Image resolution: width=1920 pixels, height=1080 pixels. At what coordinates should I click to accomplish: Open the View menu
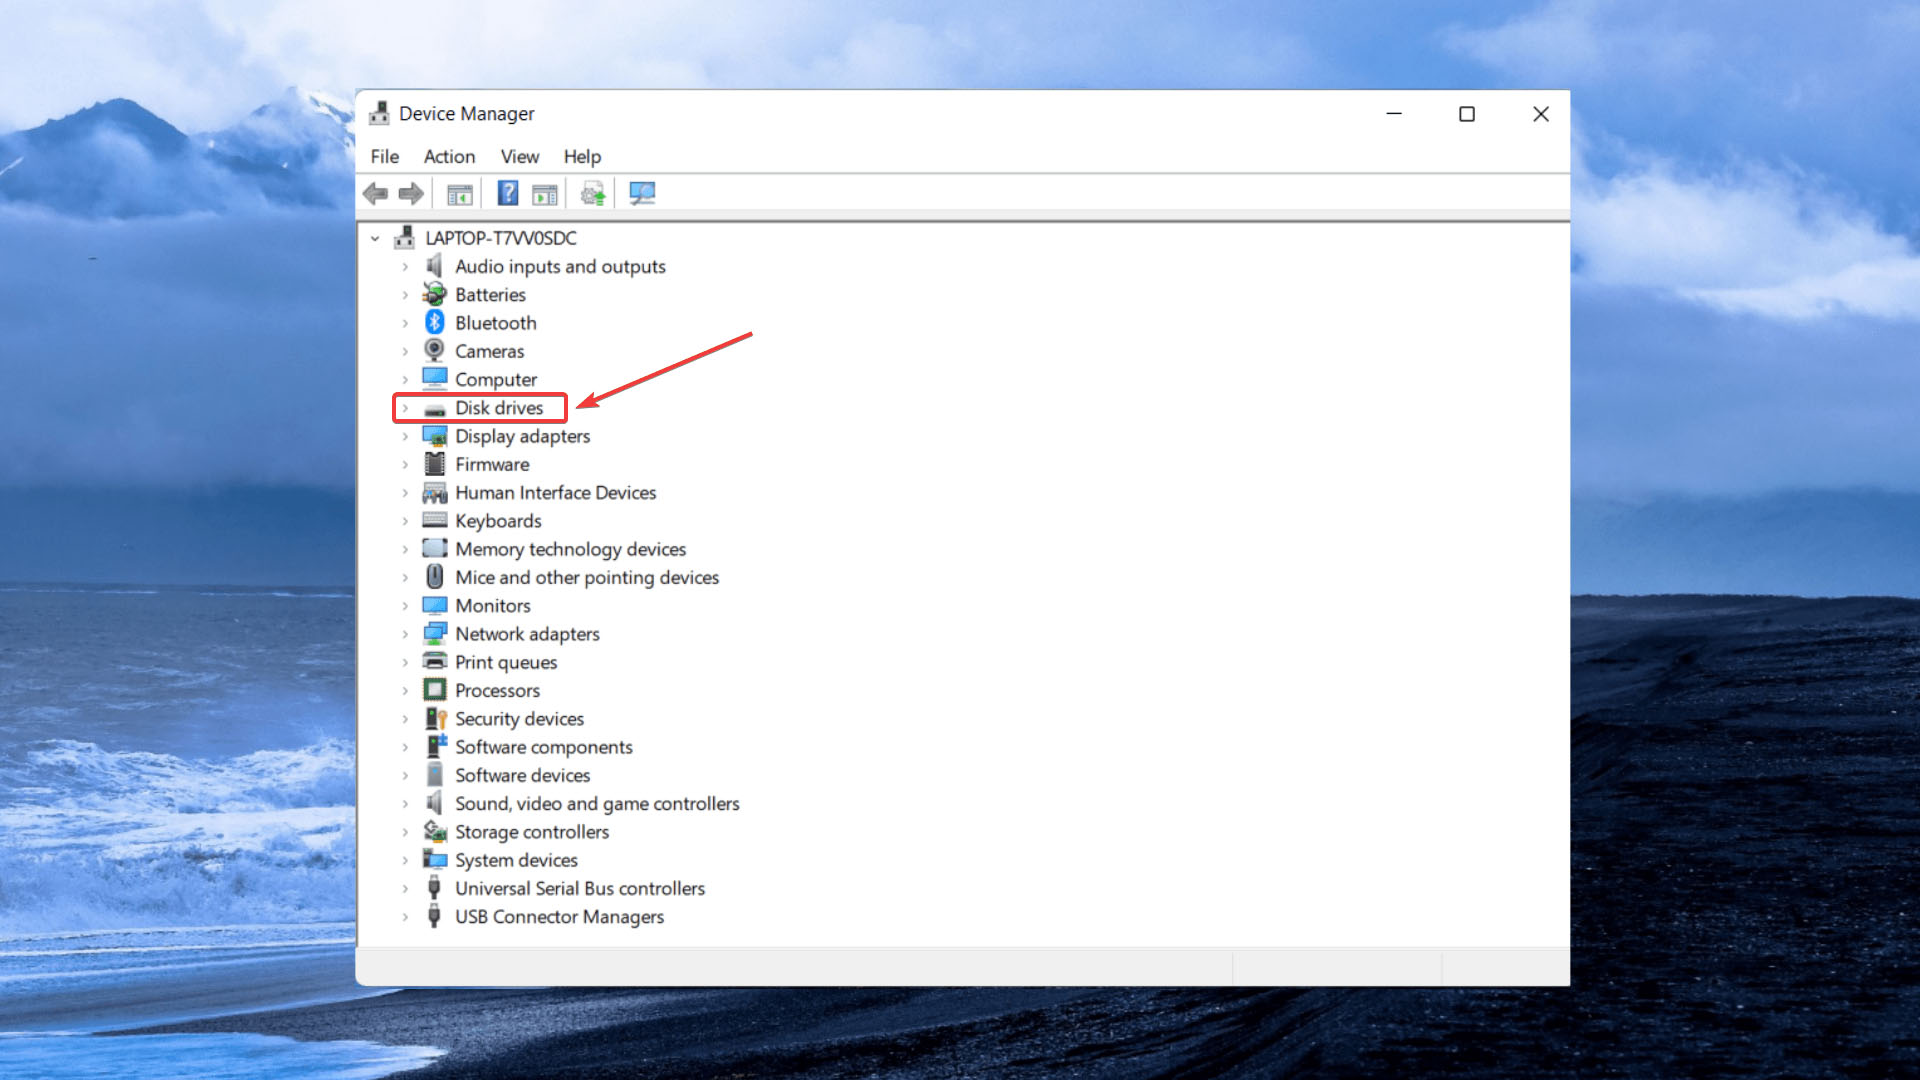[520, 156]
